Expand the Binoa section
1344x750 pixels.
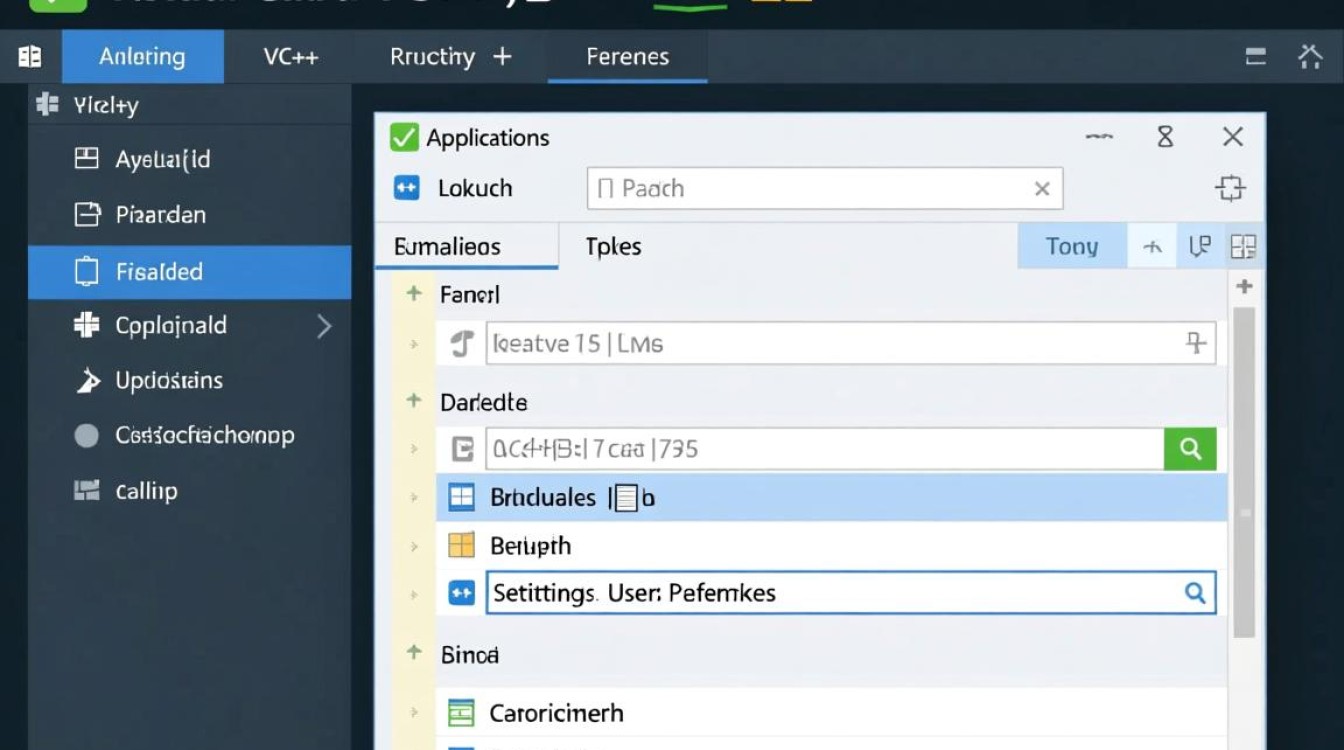[x=414, y=653]
